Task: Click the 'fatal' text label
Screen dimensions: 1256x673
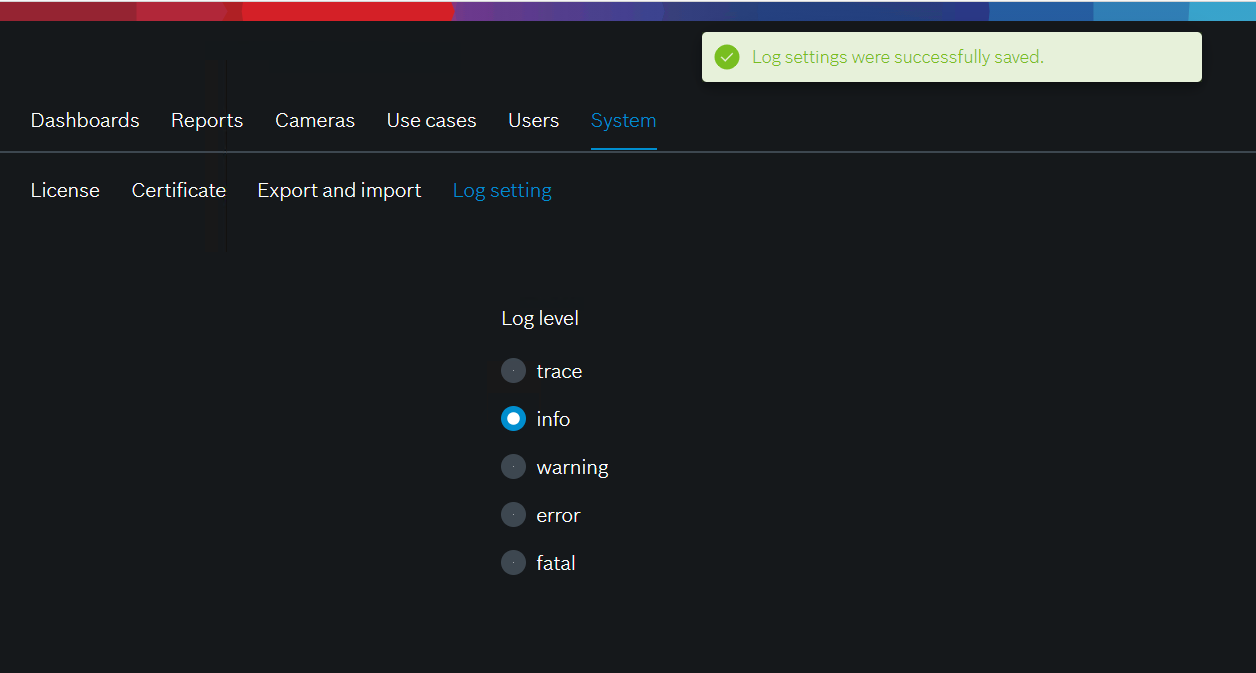Action: point(555,563)
